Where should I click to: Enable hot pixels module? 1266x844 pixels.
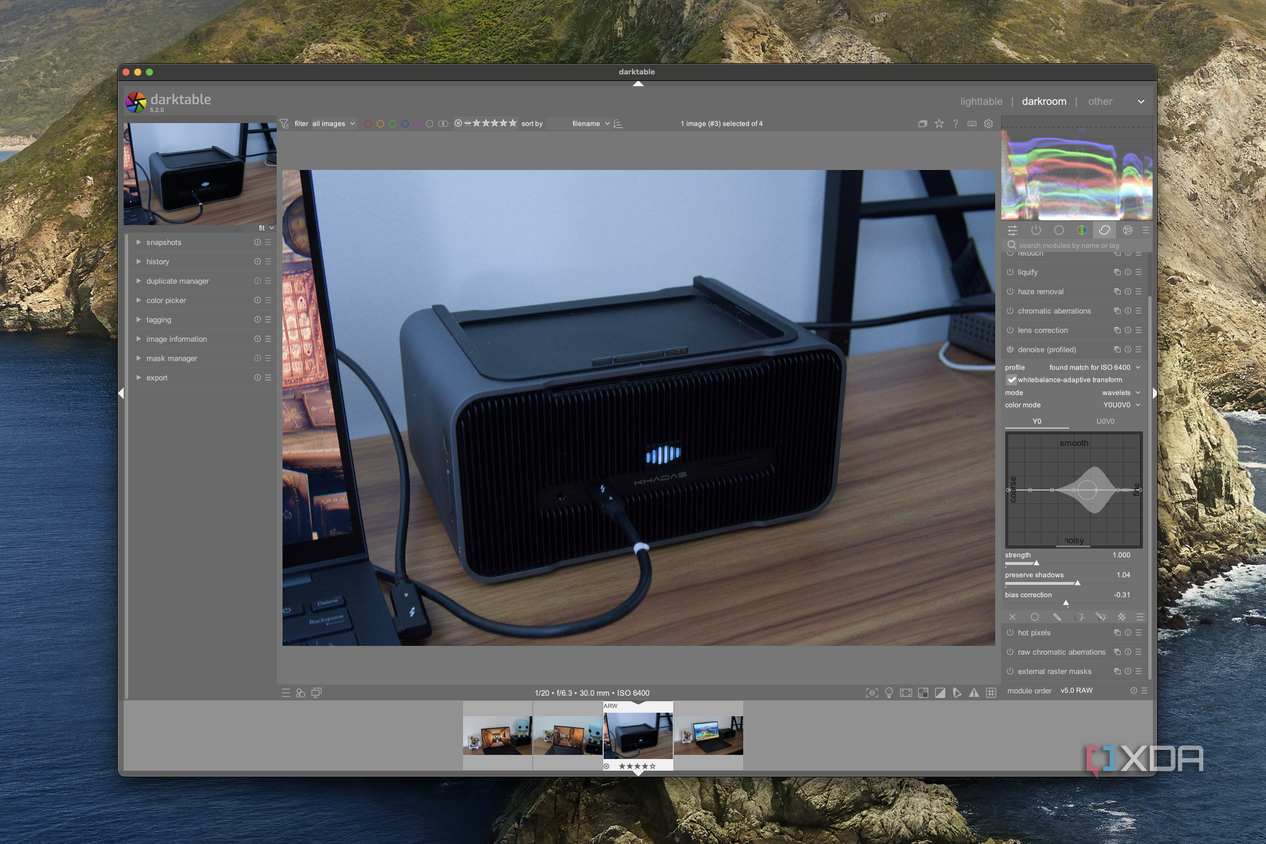1010,633
